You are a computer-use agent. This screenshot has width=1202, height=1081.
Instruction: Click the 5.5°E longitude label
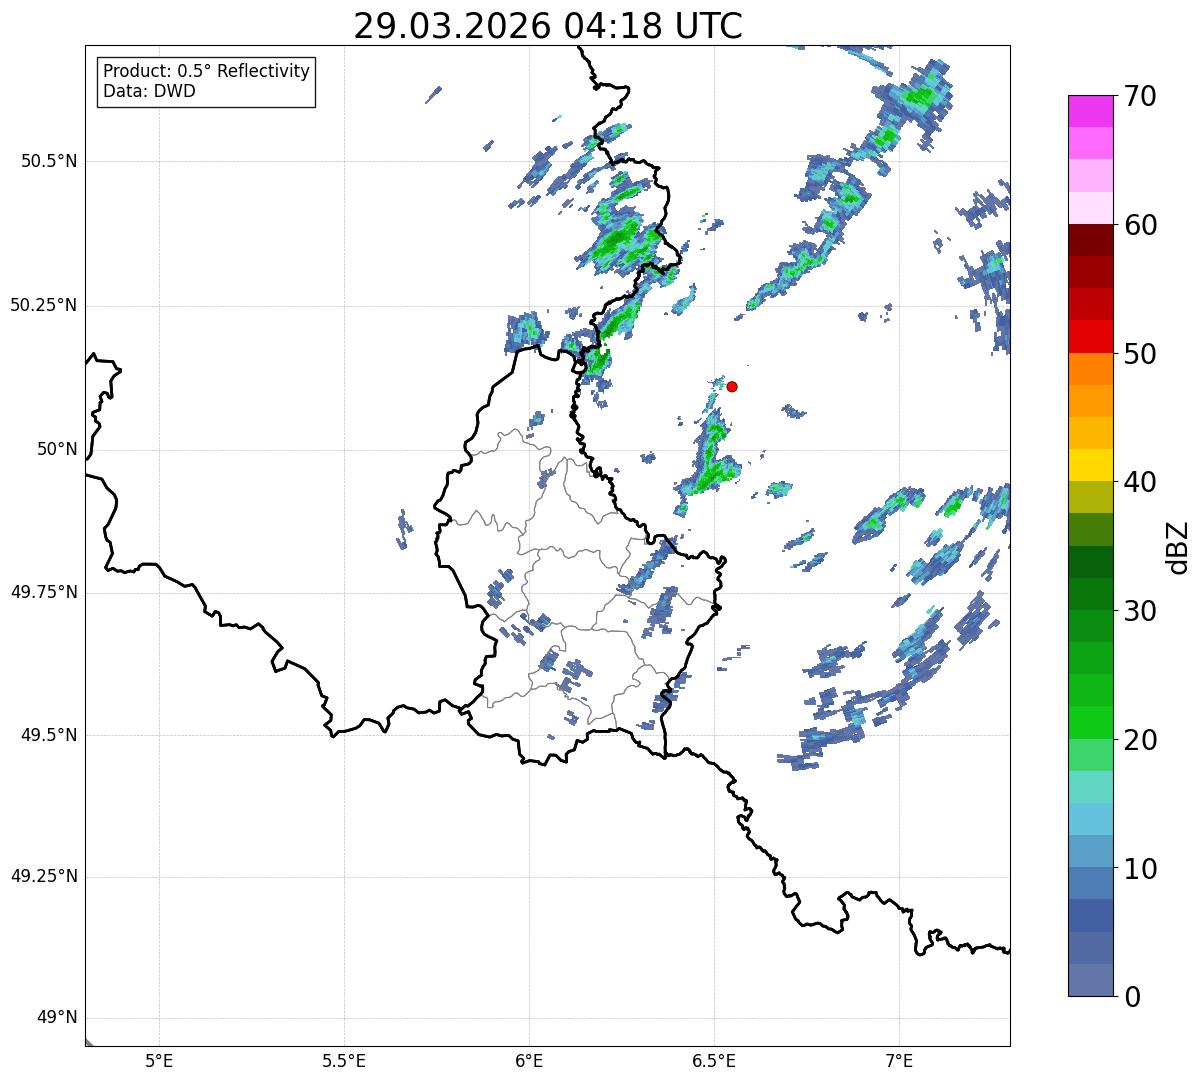tap(344, 1060)
